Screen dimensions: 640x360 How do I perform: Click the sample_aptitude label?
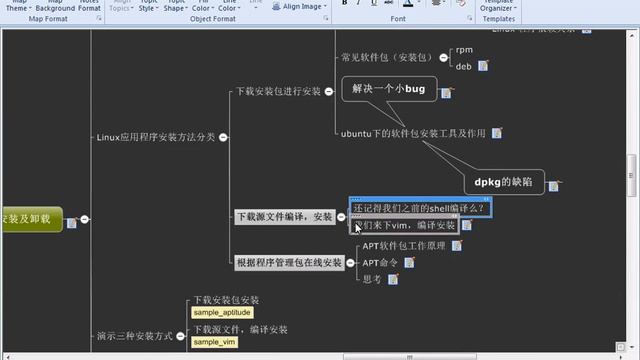tap(222, 313)
